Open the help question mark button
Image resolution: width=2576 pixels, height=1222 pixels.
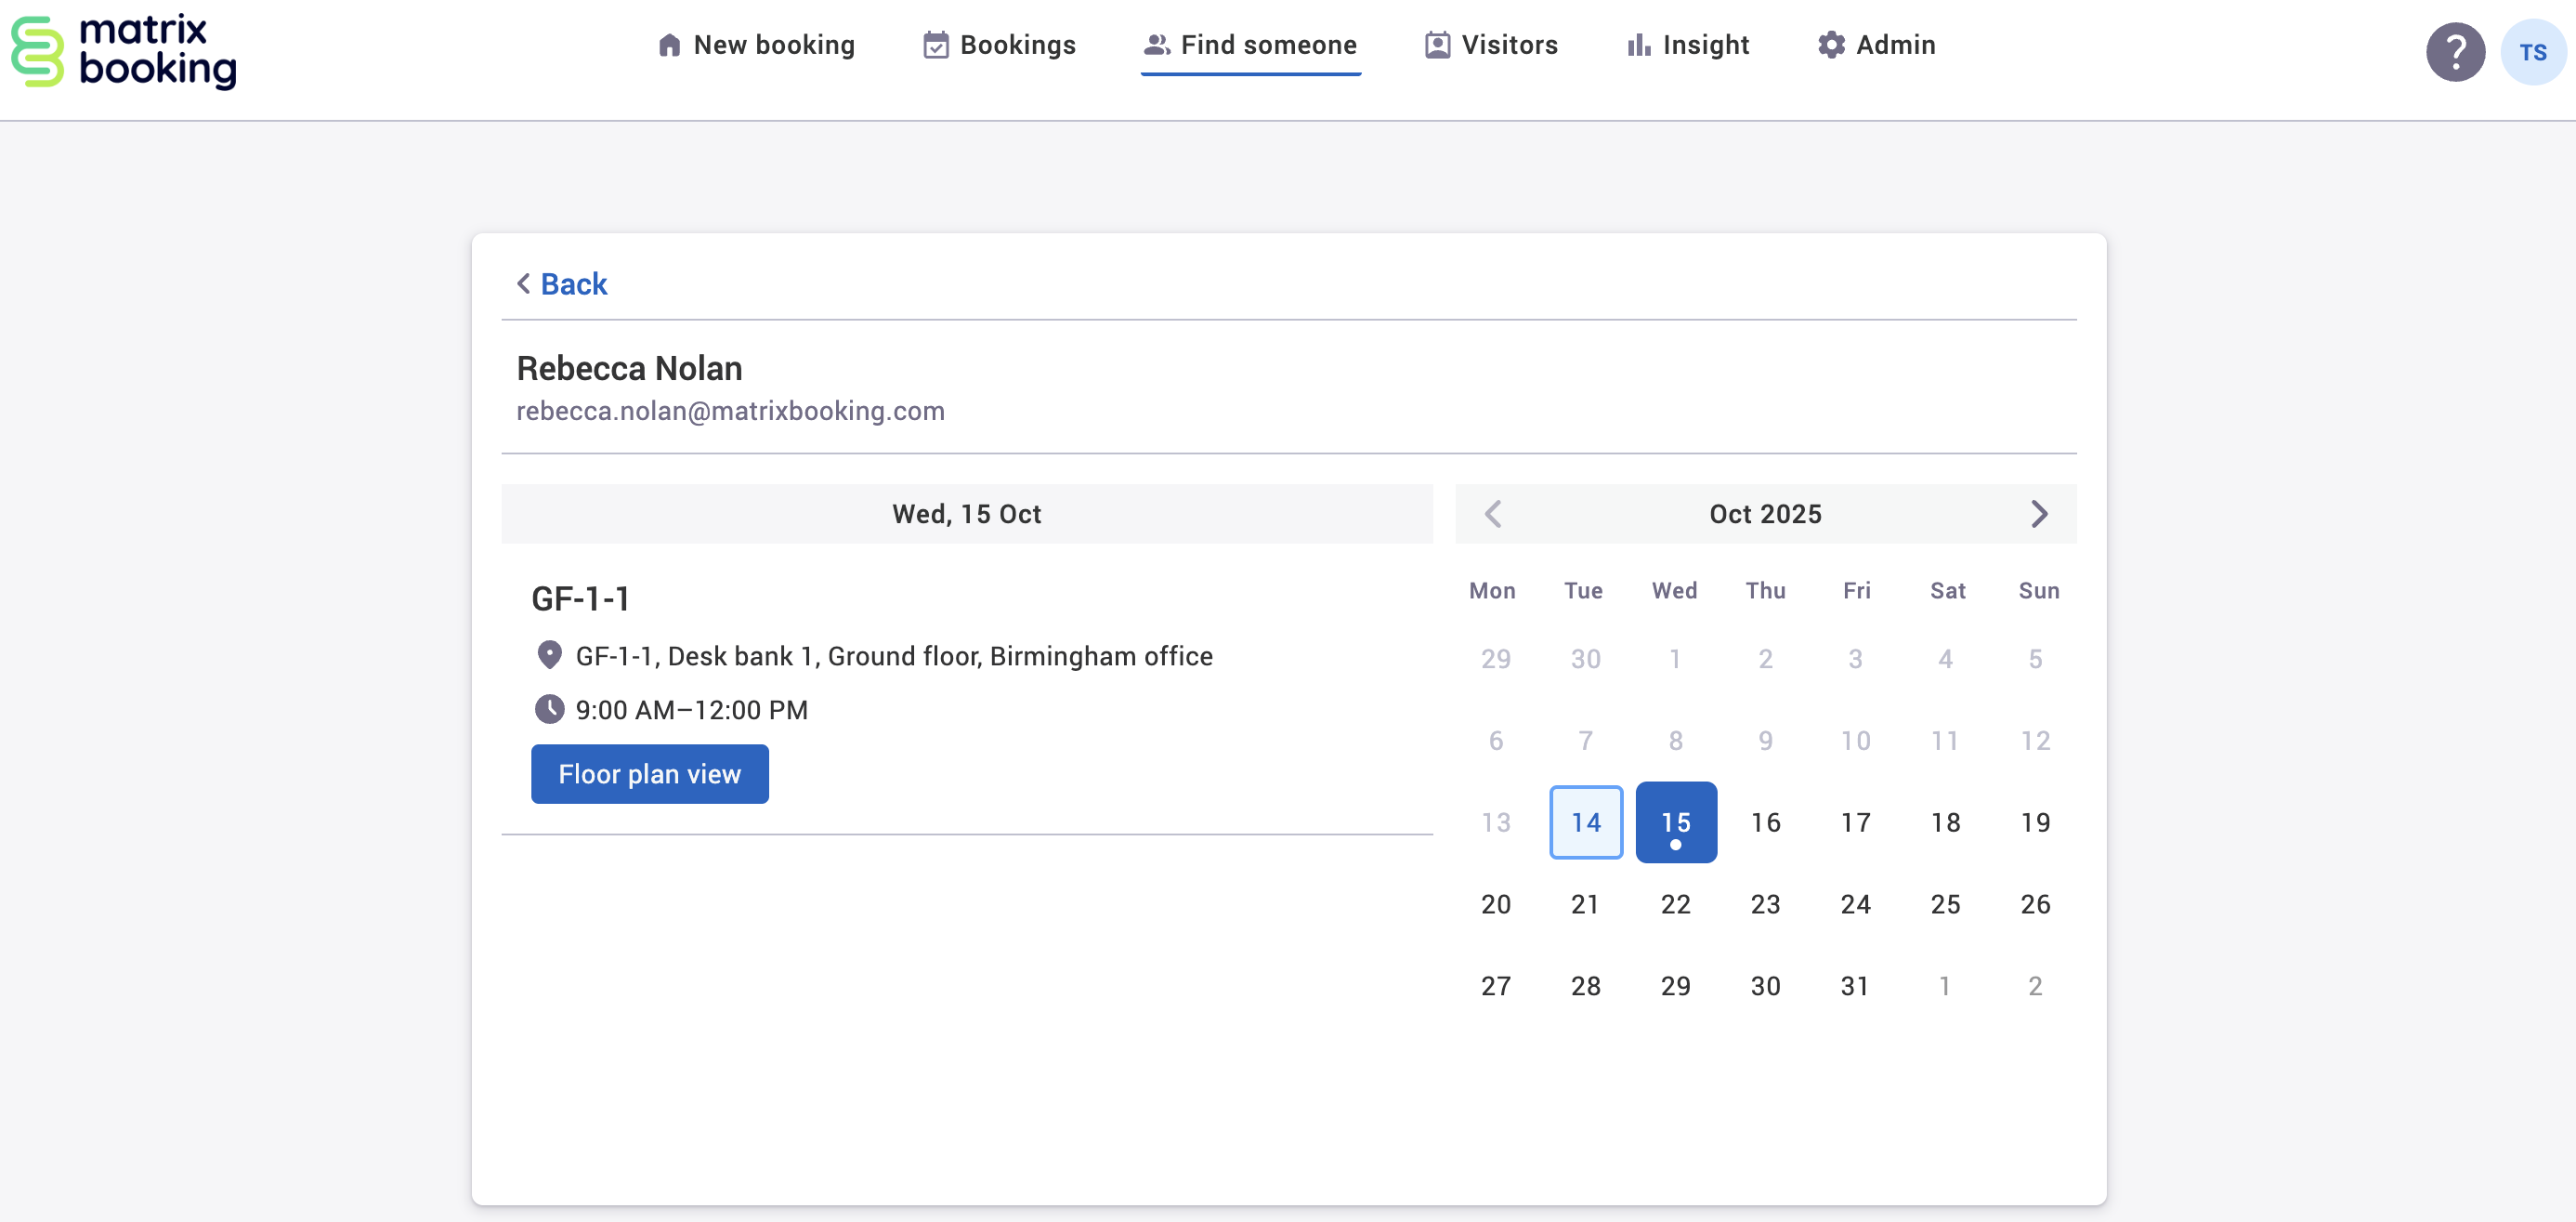[x=2455, y=51]
